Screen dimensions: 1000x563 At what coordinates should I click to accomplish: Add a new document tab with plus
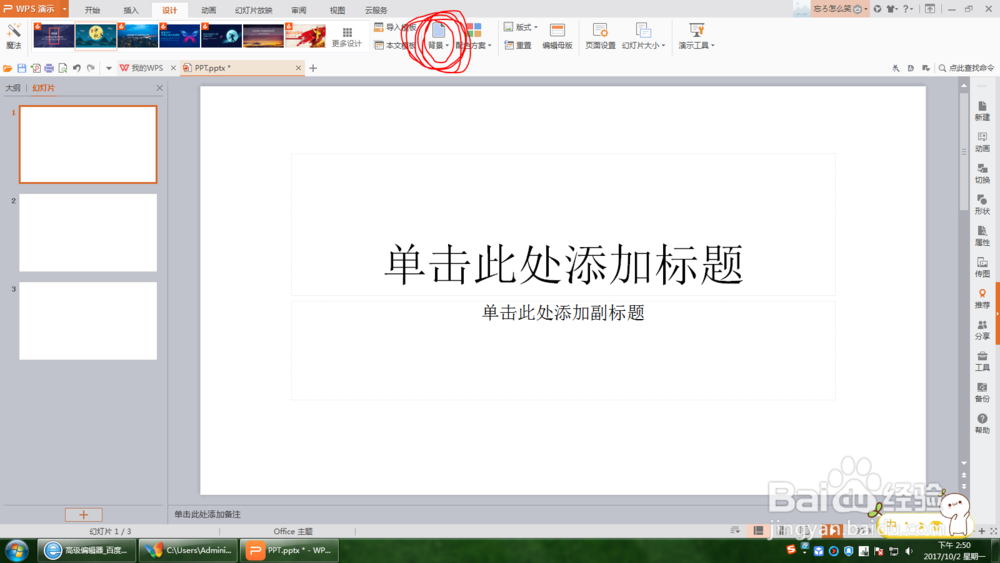pyautogui.click(x=313, y=68)
